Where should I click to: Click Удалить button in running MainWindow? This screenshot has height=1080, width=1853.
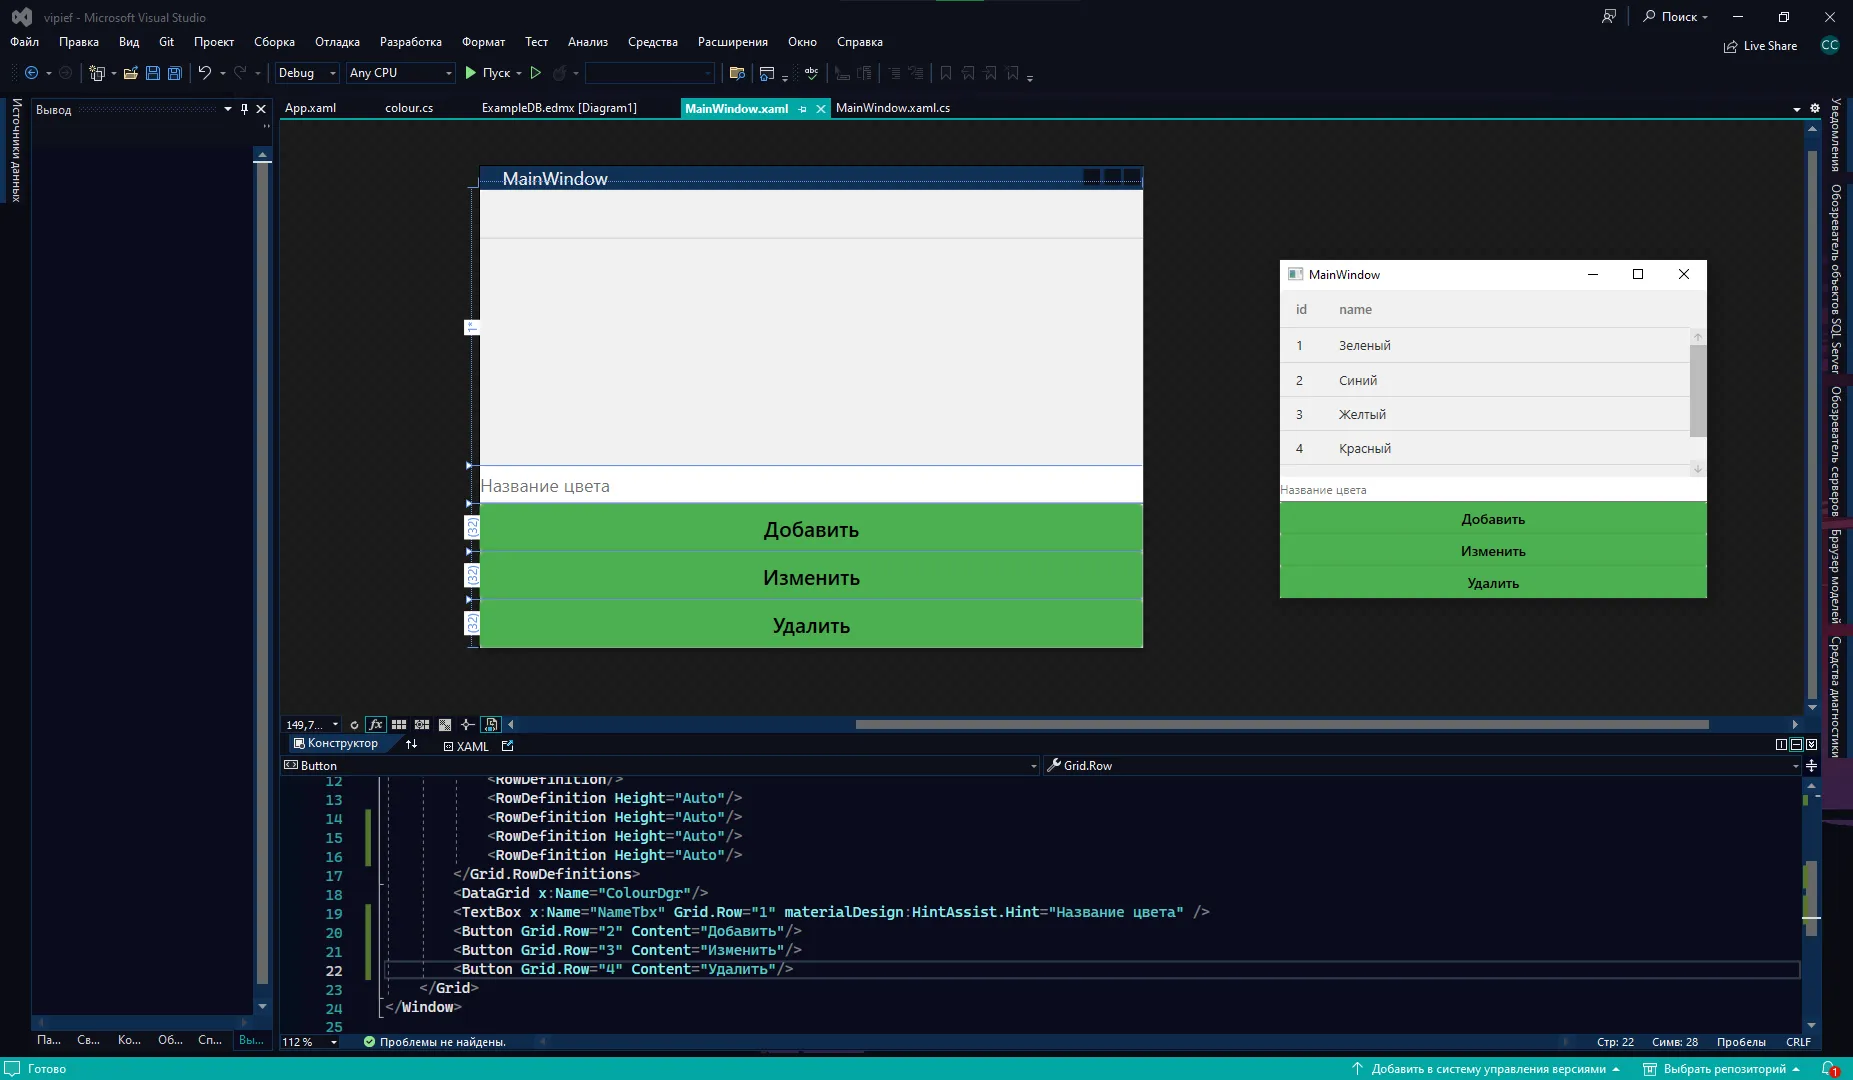(x=1493, y=583)
